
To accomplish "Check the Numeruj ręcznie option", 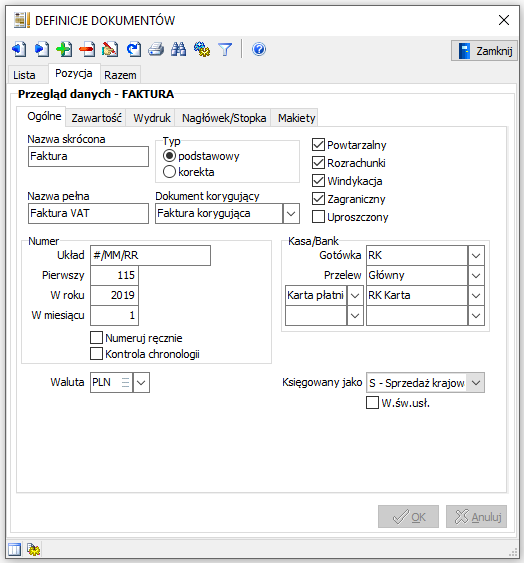I will [x=96, y=338].
